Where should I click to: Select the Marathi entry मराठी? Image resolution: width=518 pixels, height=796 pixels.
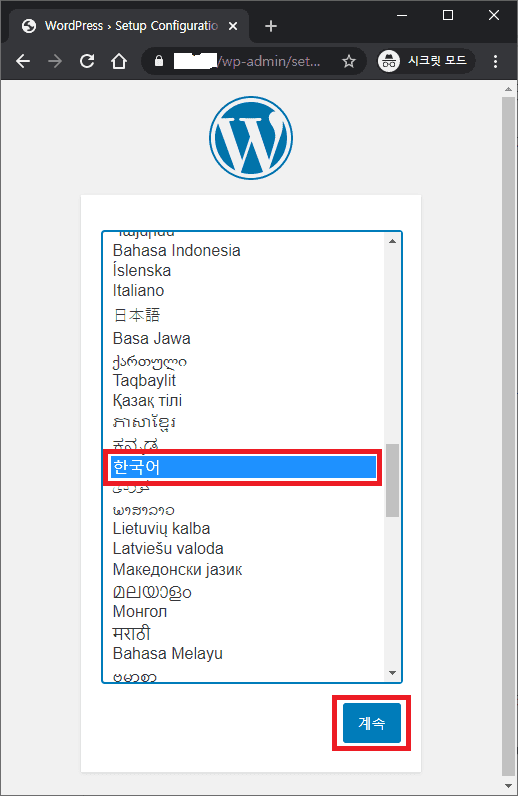[x=244, y=634]
